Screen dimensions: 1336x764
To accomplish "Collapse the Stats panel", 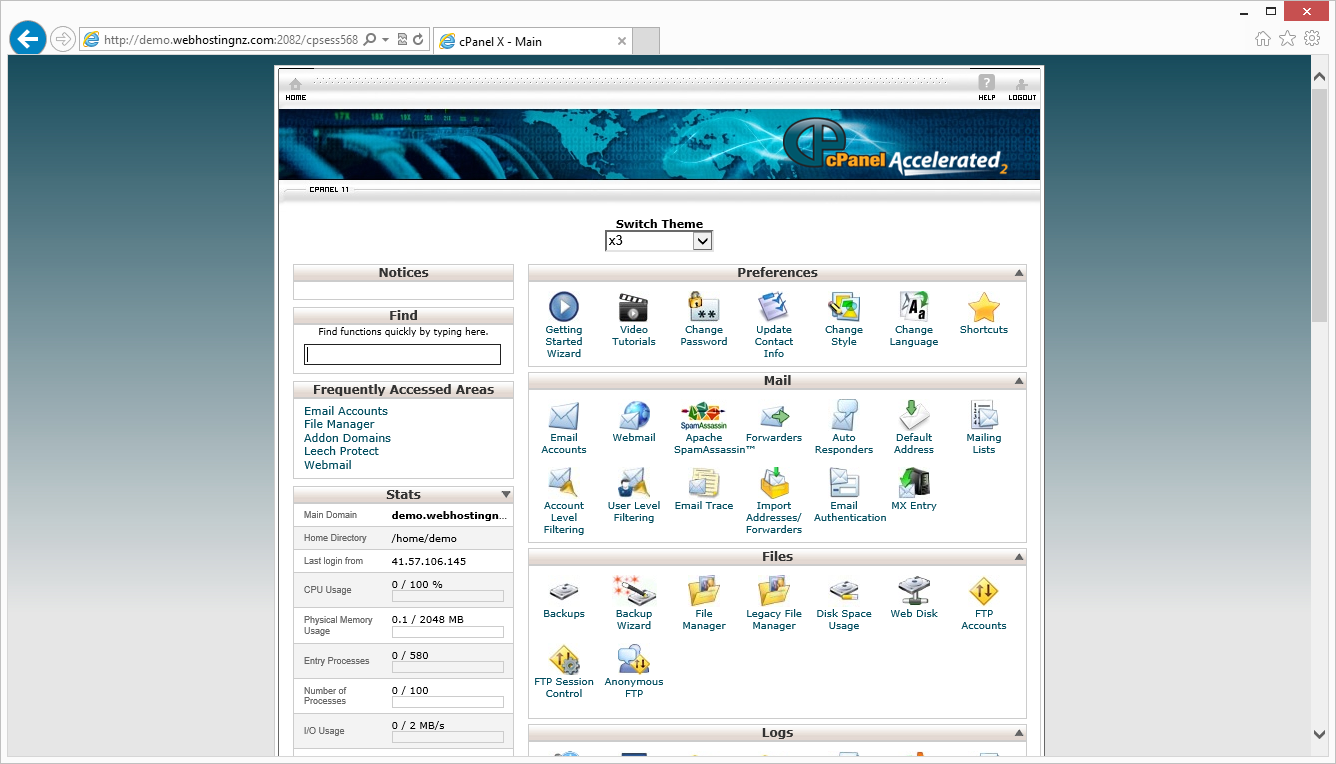I will [x=506, y=495].
